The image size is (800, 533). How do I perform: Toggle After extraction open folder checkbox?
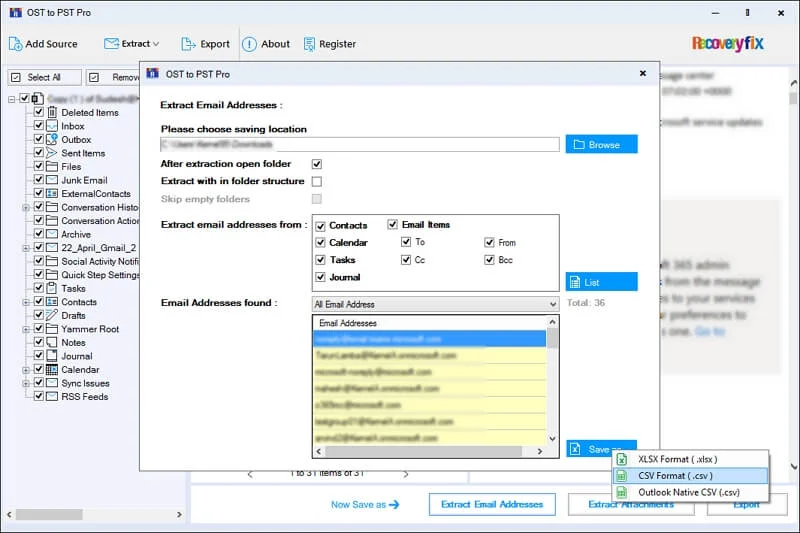317,163
